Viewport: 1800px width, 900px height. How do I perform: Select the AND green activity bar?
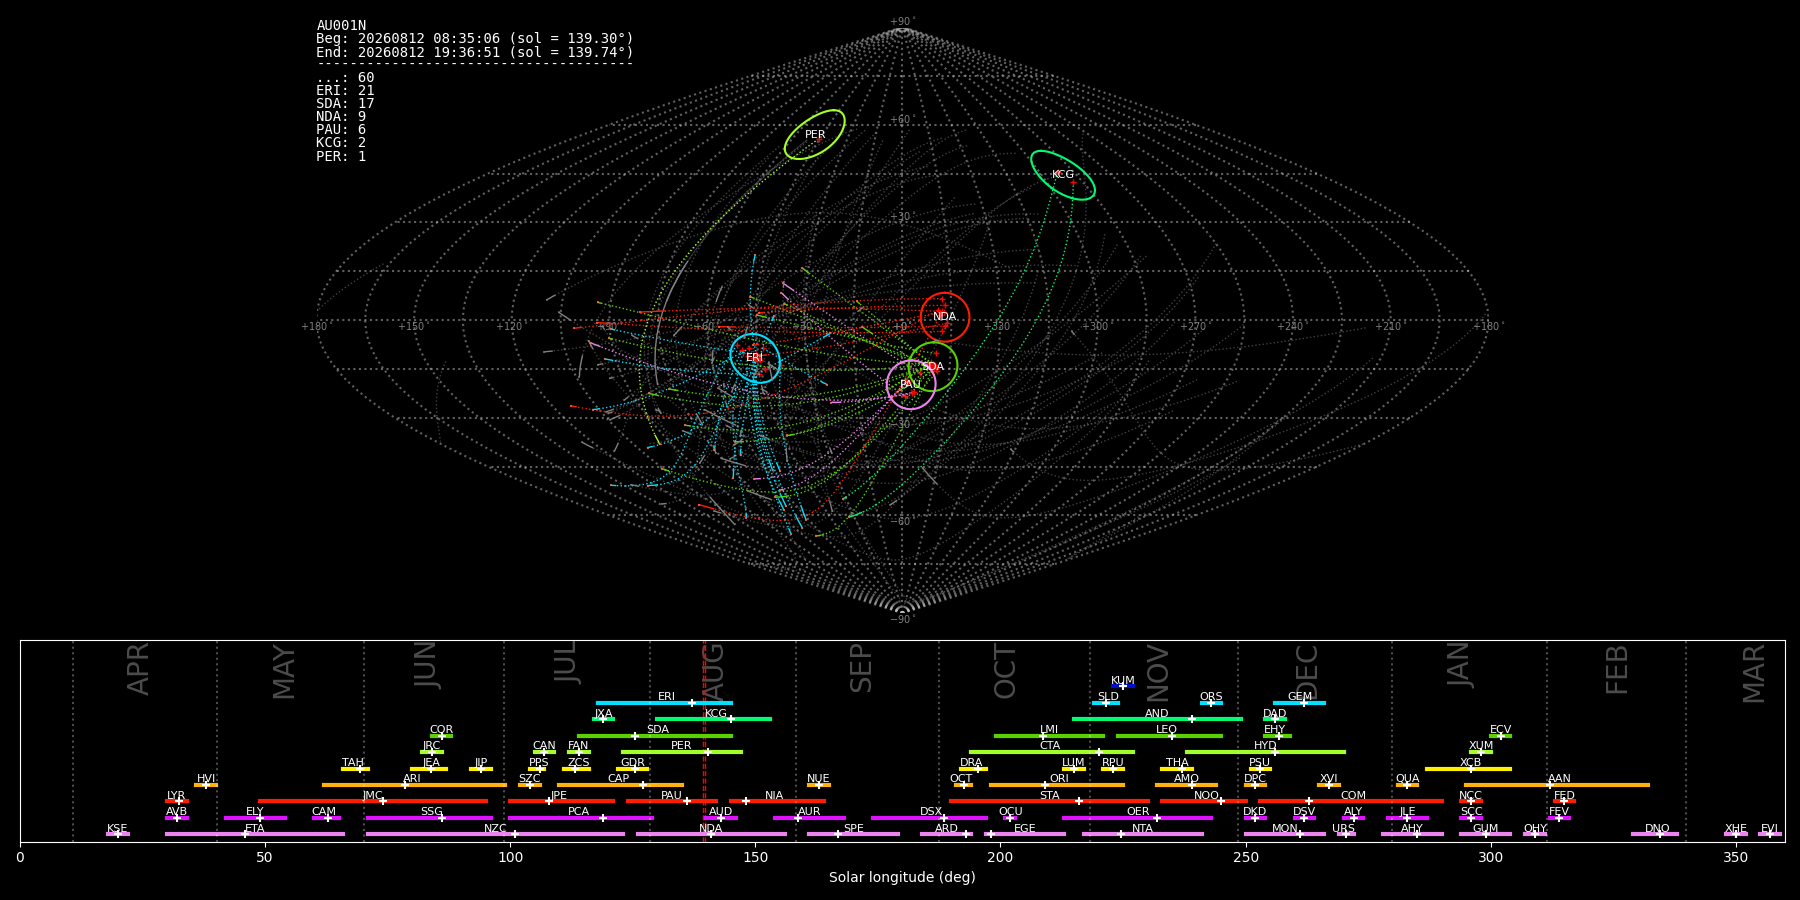point(1157,719)
